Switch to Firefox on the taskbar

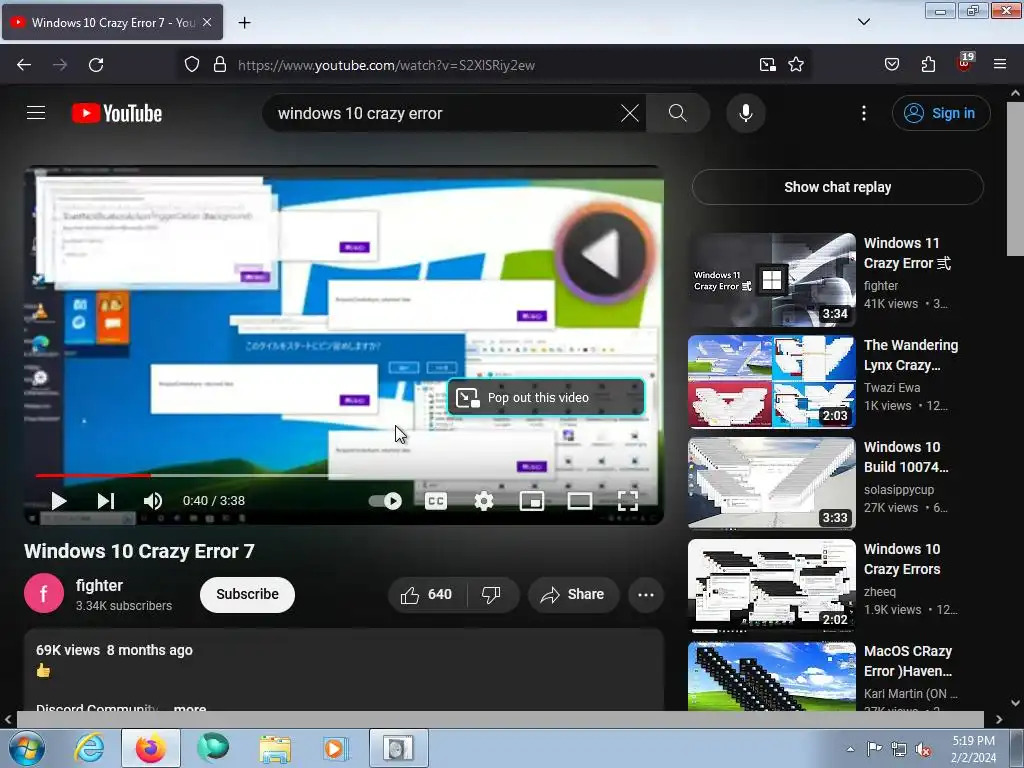click(150, 748)
